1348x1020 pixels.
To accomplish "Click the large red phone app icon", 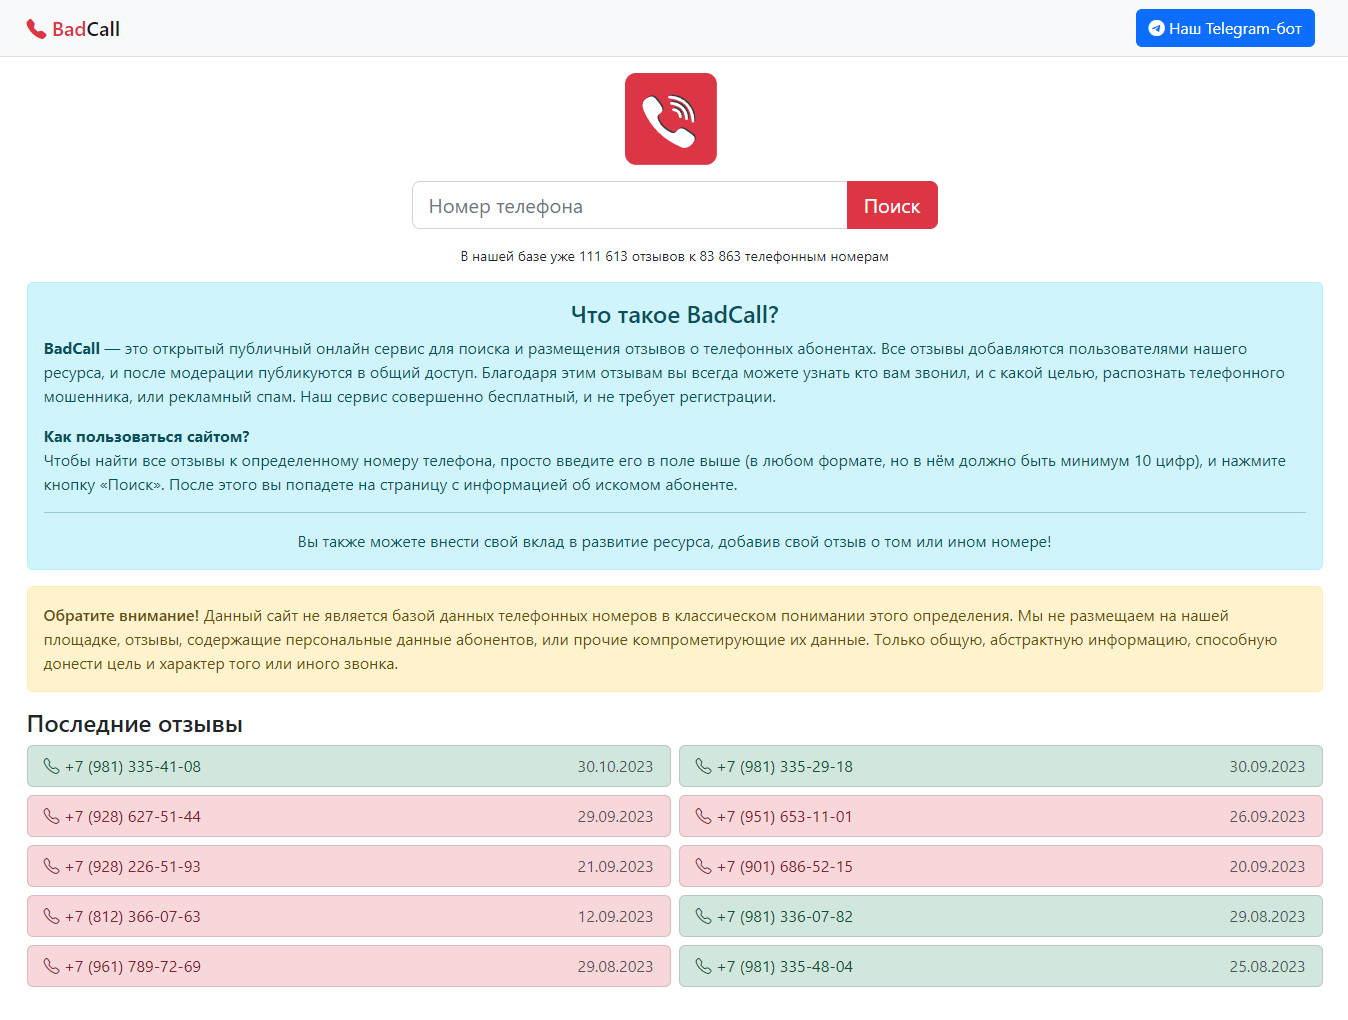I will click(671, 119).
